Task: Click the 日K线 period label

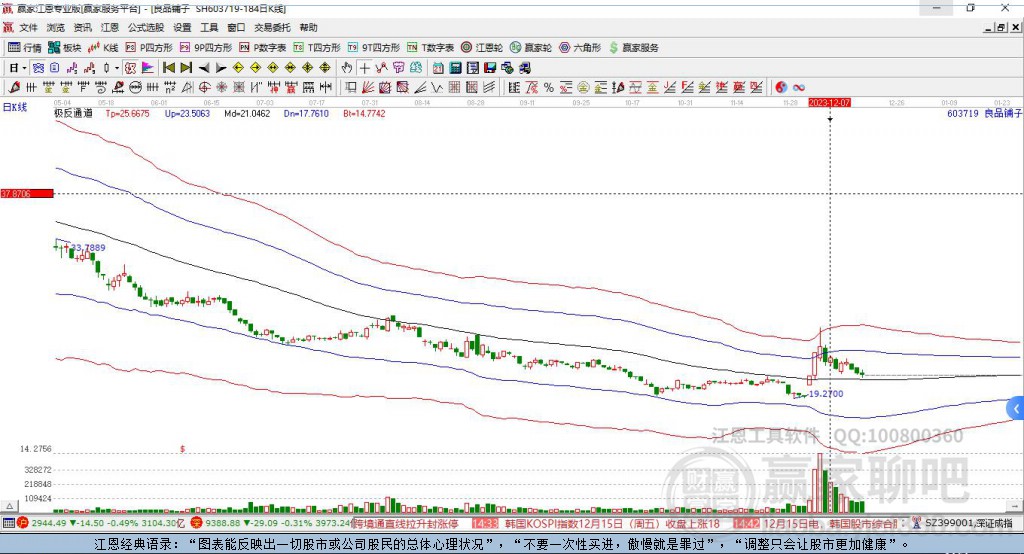Action: [15, 107]
